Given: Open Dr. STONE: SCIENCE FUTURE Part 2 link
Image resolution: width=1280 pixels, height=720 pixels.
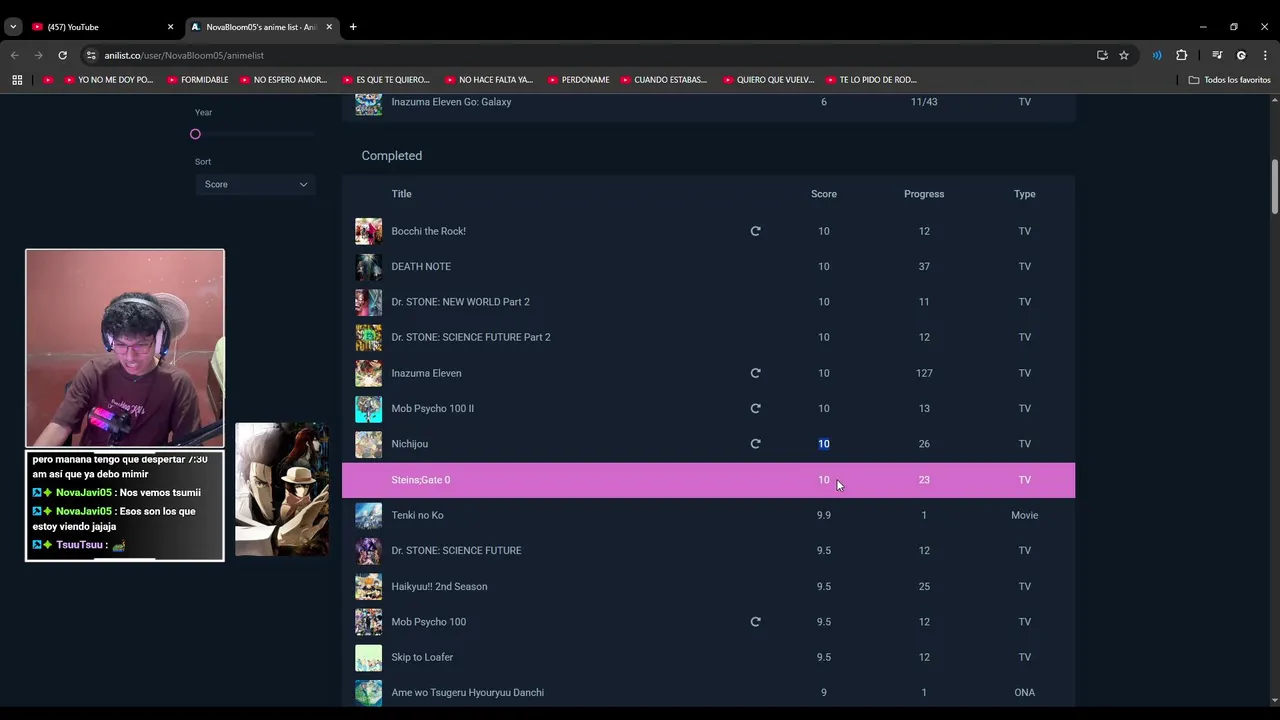Looking at the screenshot, I should coord(471,337).
